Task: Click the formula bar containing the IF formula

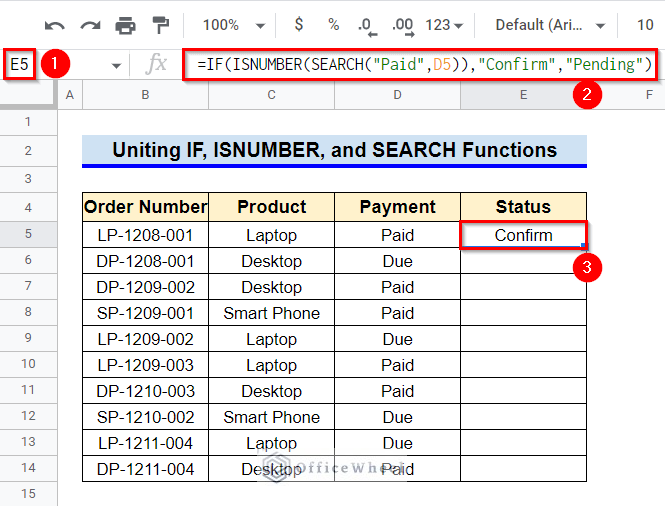Action: 420,64
